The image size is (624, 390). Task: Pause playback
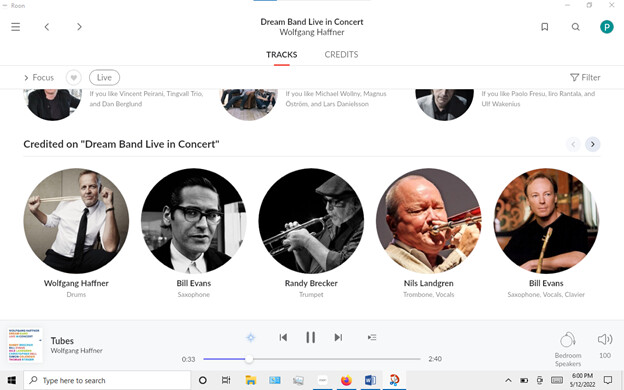tap(310, 337)
